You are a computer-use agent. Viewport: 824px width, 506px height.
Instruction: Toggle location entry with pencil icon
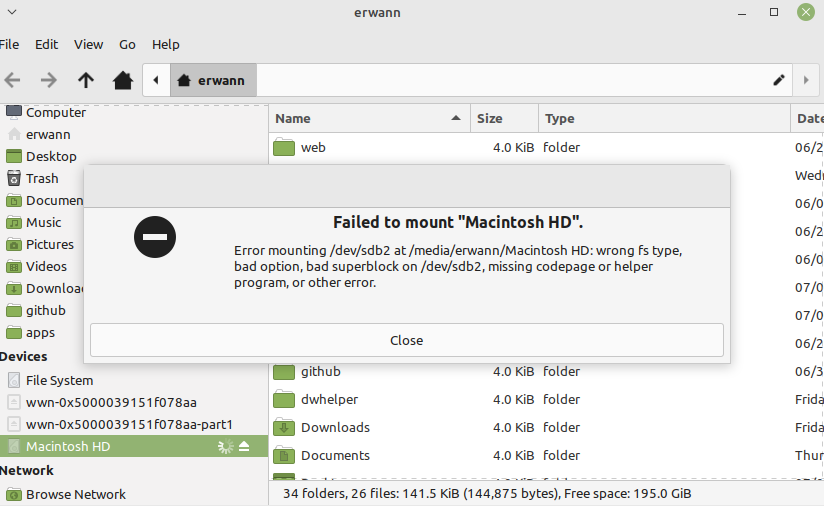point(779,80)
